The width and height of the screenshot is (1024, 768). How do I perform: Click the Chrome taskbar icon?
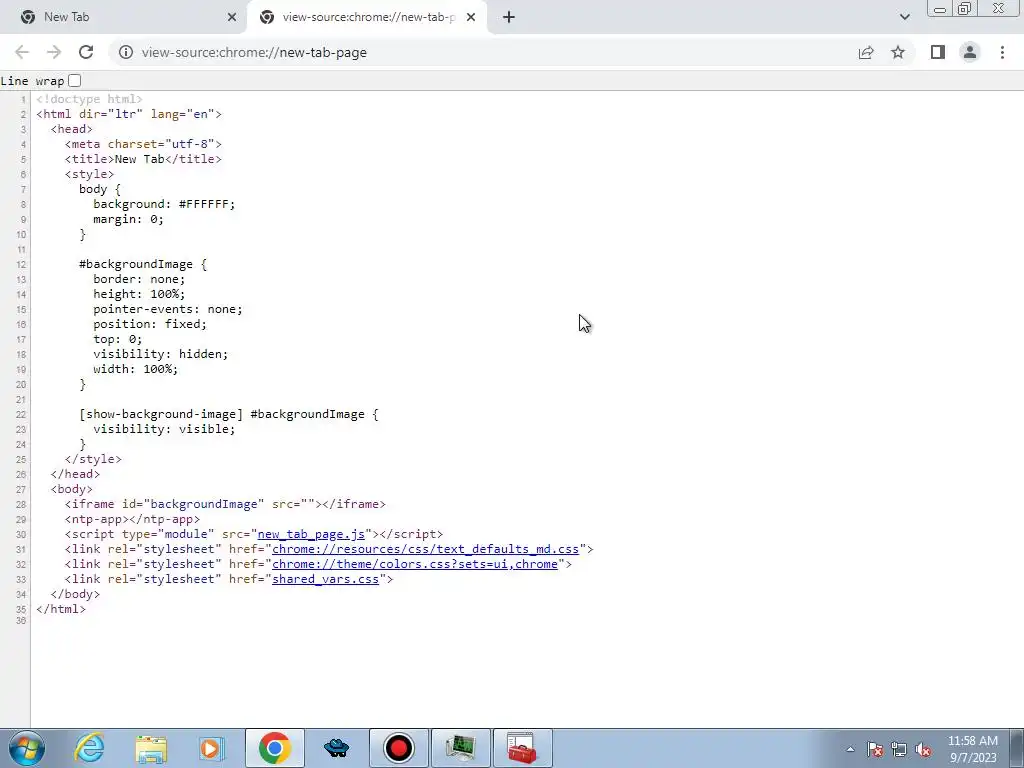[275, 748]
